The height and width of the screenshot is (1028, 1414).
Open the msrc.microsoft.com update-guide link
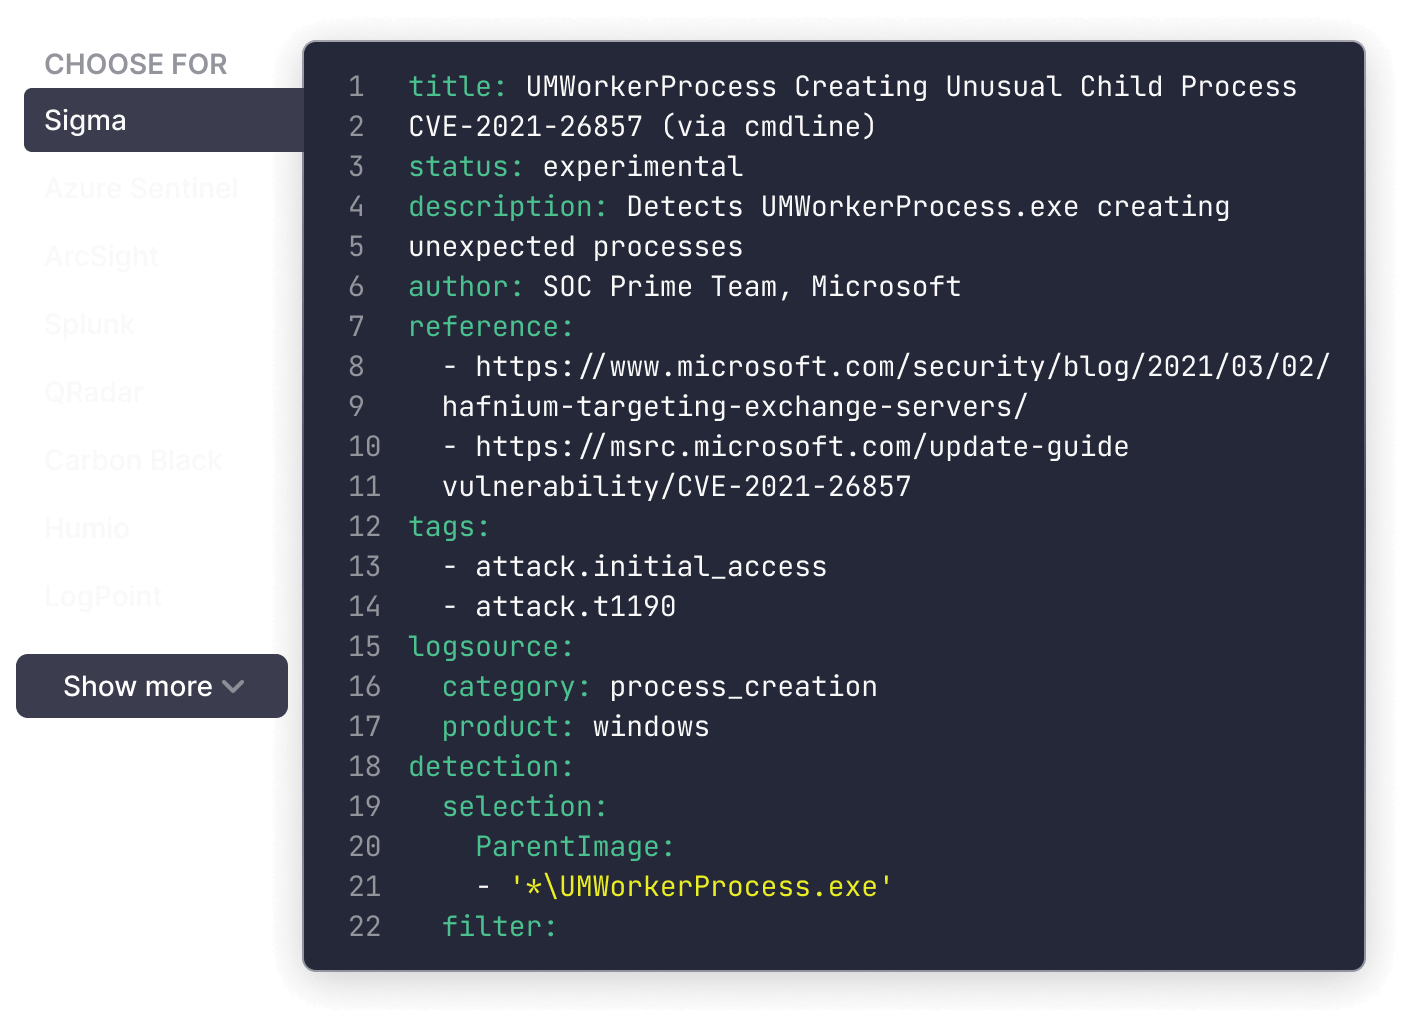[x=801, y=447]
